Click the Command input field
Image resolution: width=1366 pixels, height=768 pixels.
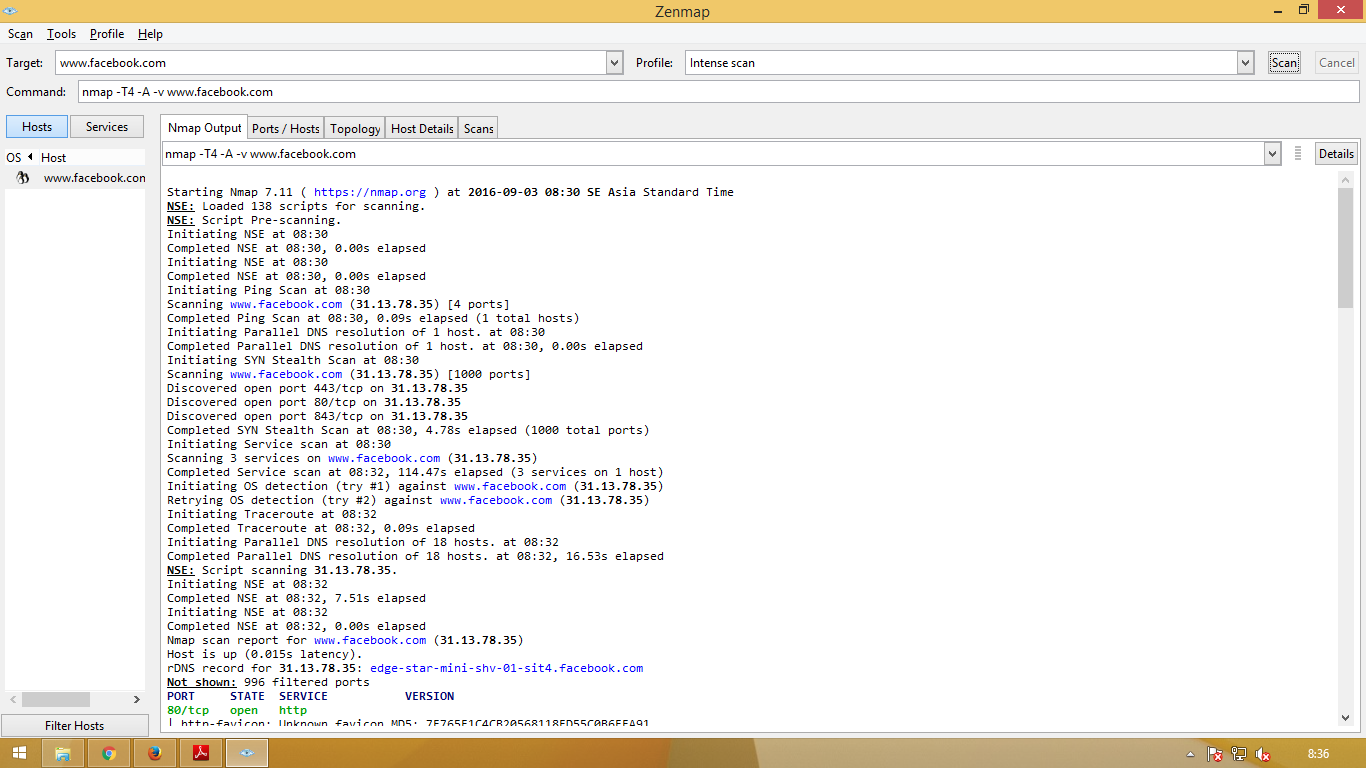[718, 92]
